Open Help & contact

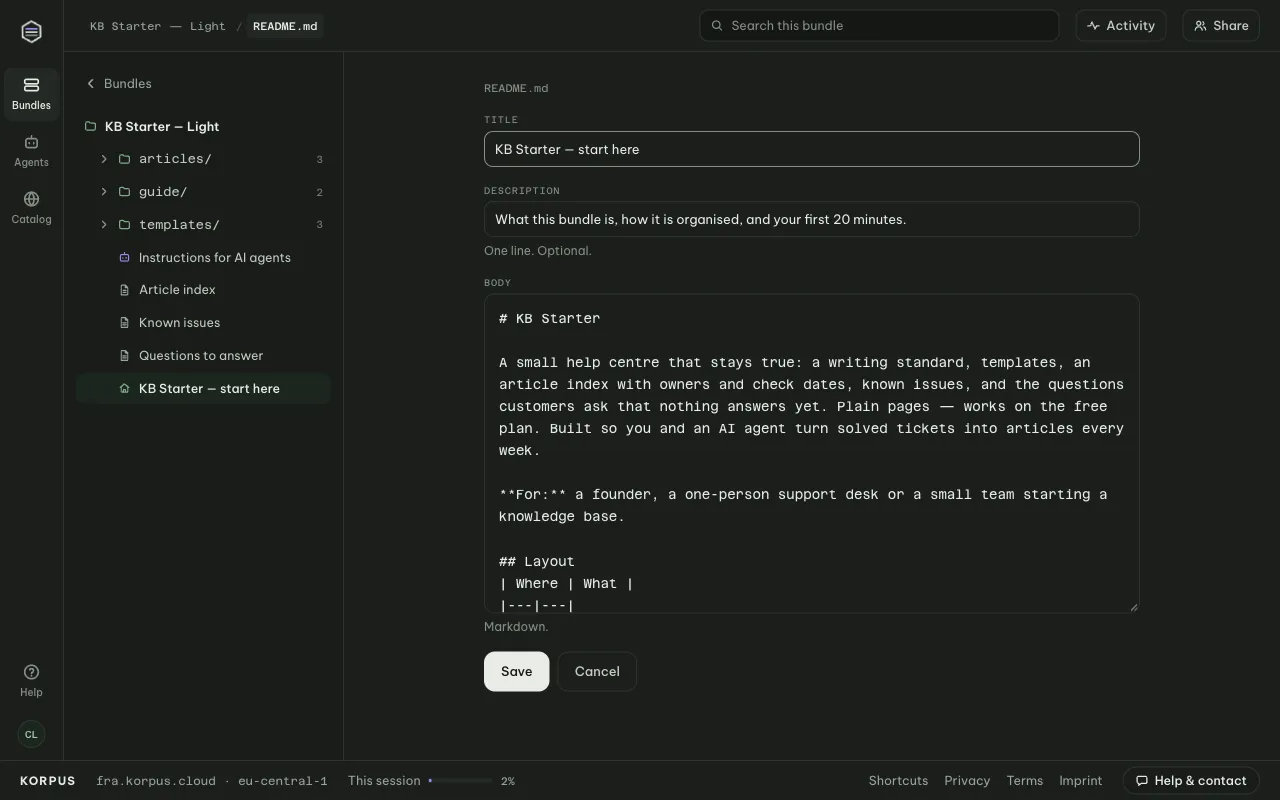pyautogui.click(x=1191, y=781)
